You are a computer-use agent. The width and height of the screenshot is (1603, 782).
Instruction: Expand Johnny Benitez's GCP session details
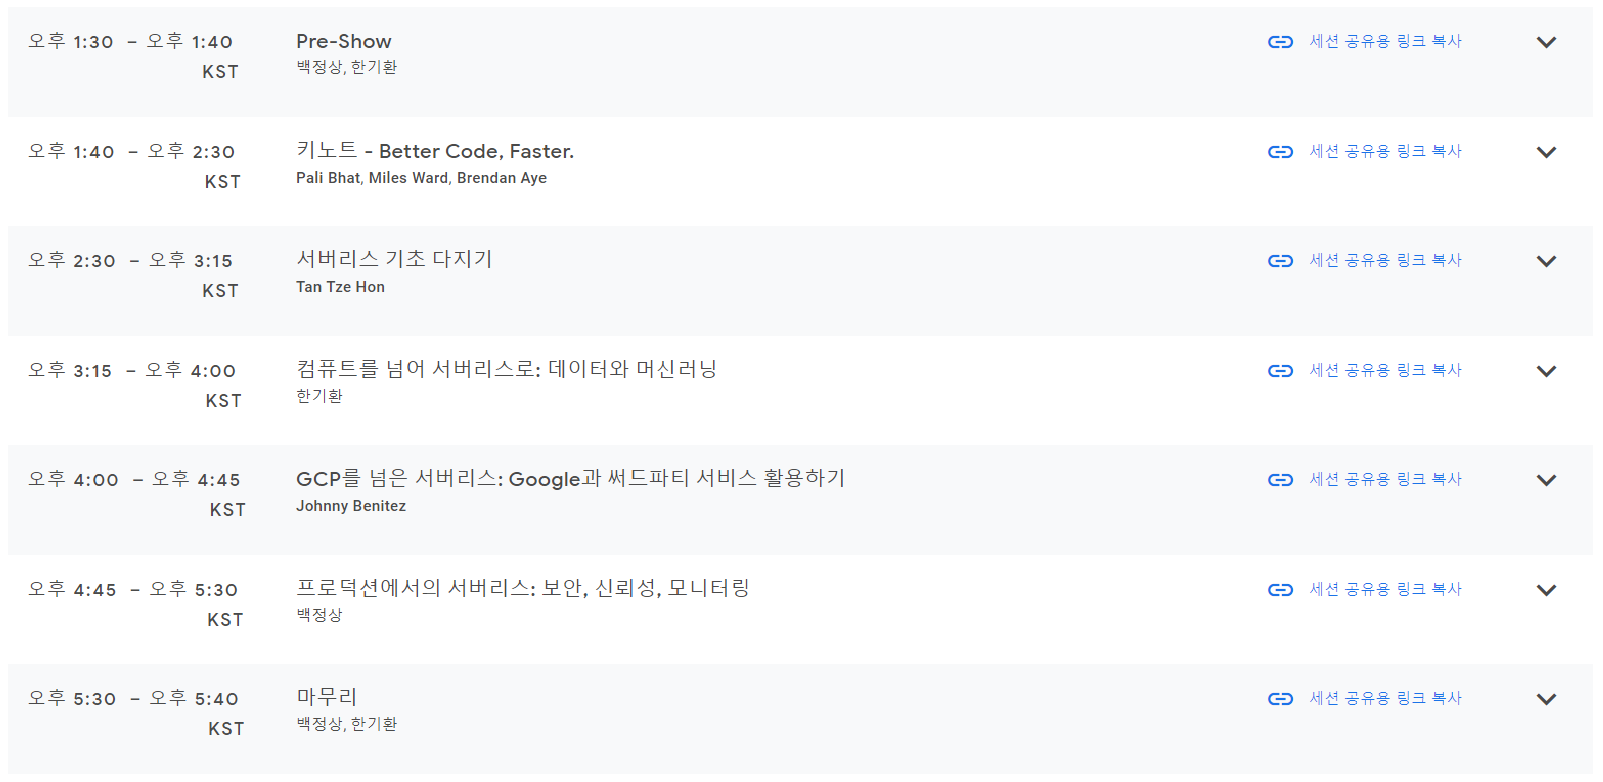click(1546, 480)
